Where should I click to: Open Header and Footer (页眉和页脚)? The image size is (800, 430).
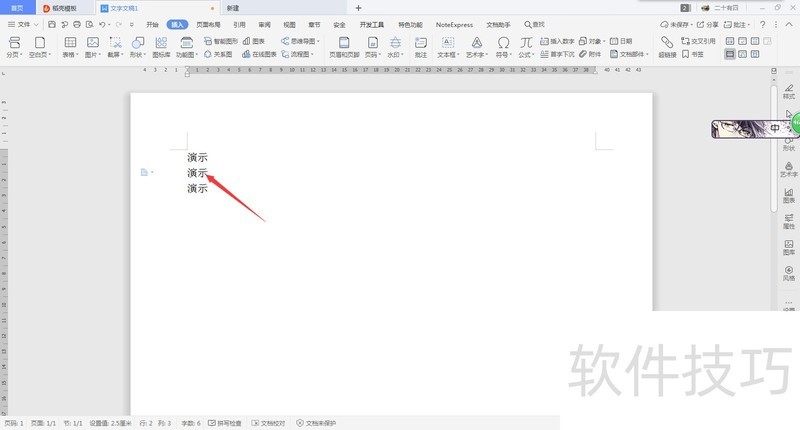[x=344, y=46]
